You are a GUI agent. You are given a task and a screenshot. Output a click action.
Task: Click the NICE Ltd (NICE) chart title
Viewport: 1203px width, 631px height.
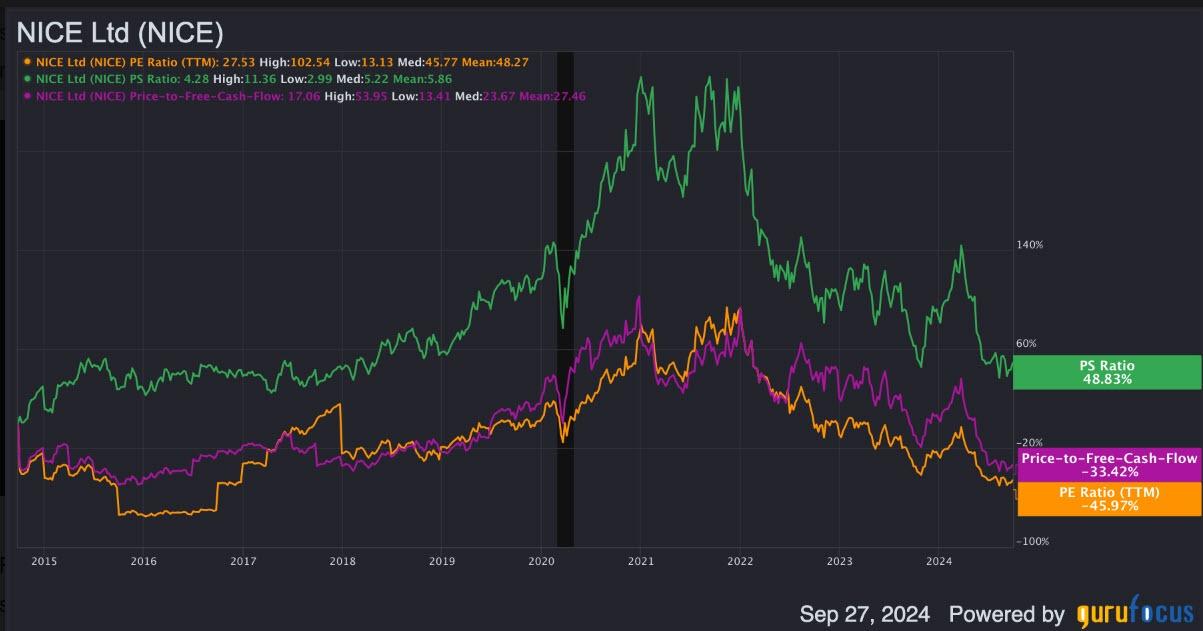click(x=119, y=33)
